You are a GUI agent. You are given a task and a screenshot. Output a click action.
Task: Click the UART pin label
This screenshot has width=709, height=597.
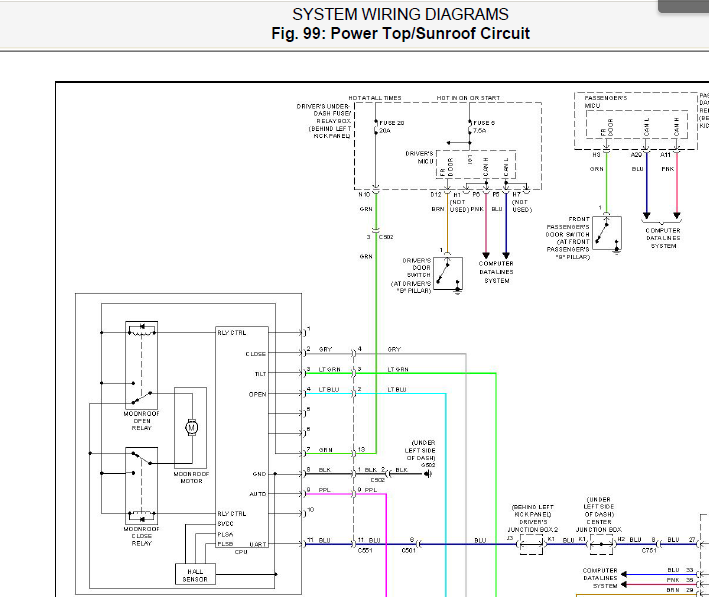(258, 545)
